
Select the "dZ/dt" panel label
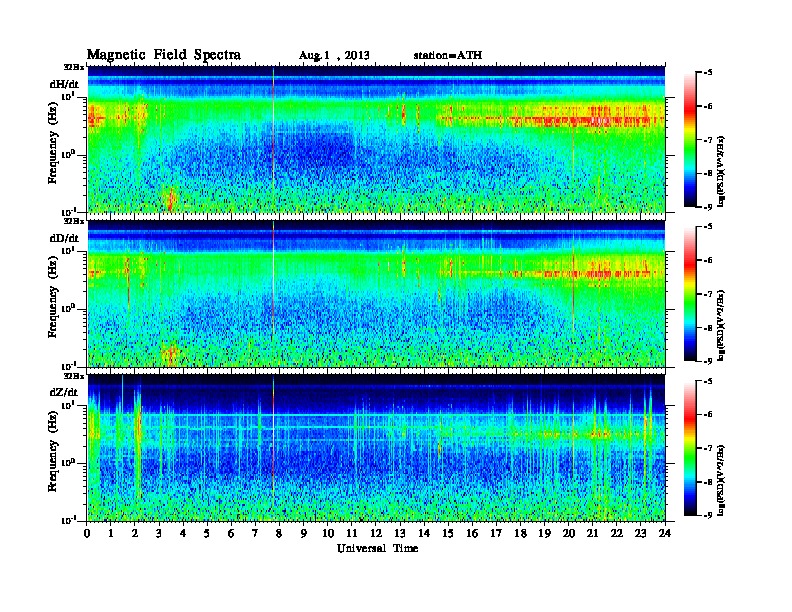(64, 392)
